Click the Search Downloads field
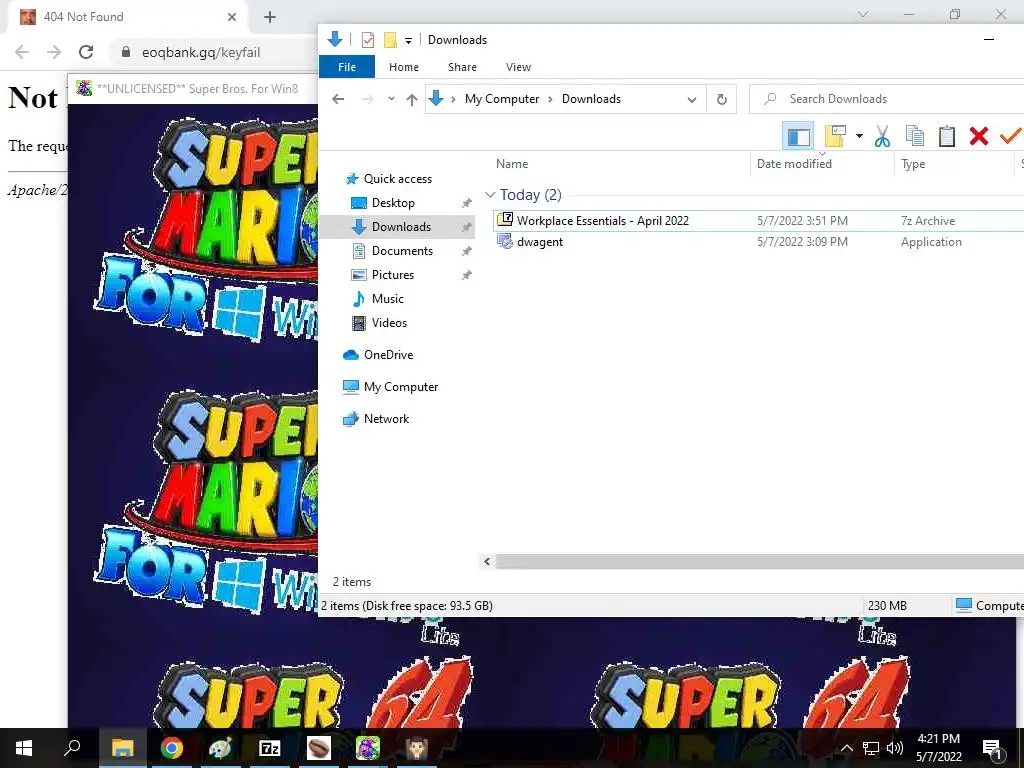 [x=887, y=99]
